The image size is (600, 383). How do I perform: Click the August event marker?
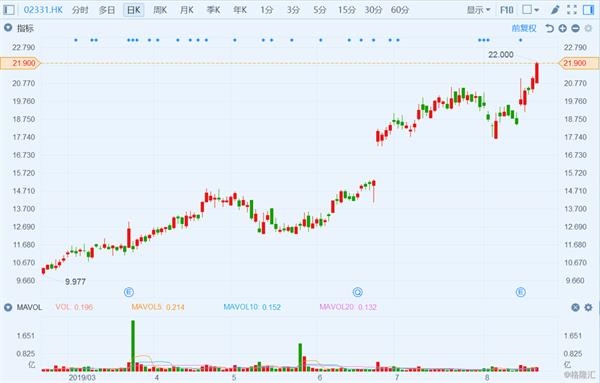[x=520, y=293]
